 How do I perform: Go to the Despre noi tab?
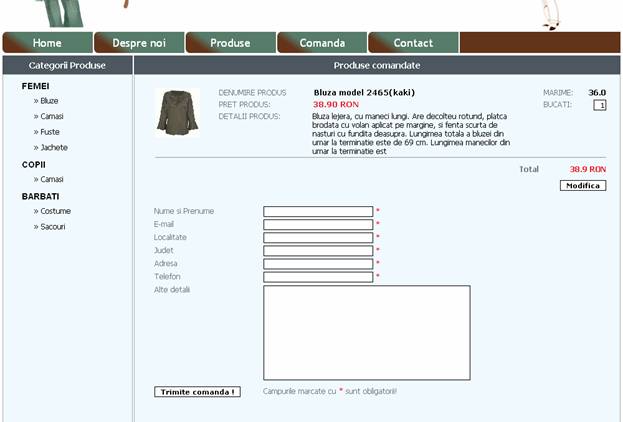139,43
